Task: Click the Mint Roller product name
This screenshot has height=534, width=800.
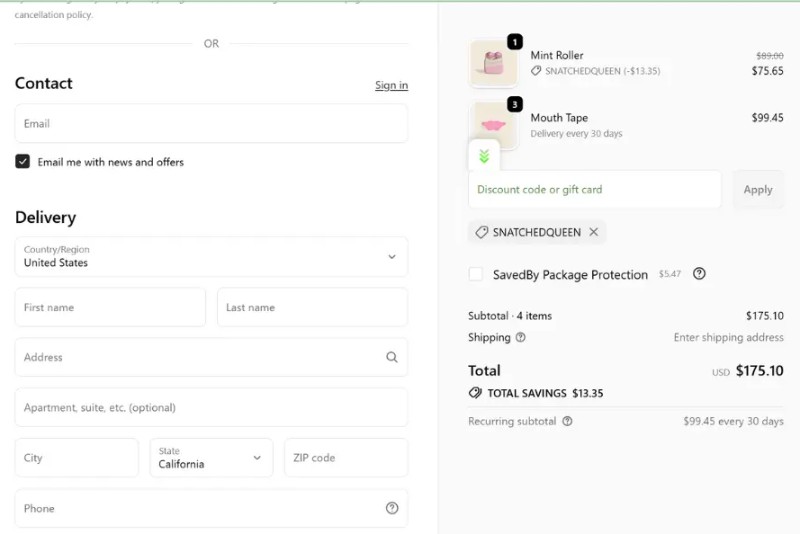Action: (557, 55)
